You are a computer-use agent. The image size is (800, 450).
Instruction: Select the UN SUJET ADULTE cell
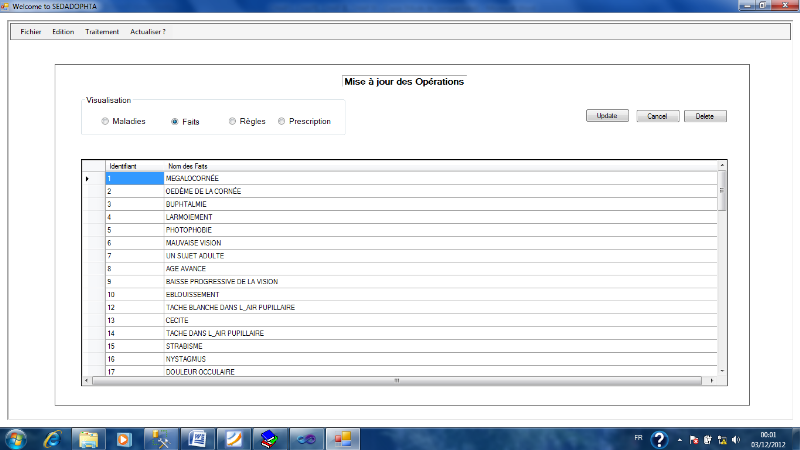point(441,256)
